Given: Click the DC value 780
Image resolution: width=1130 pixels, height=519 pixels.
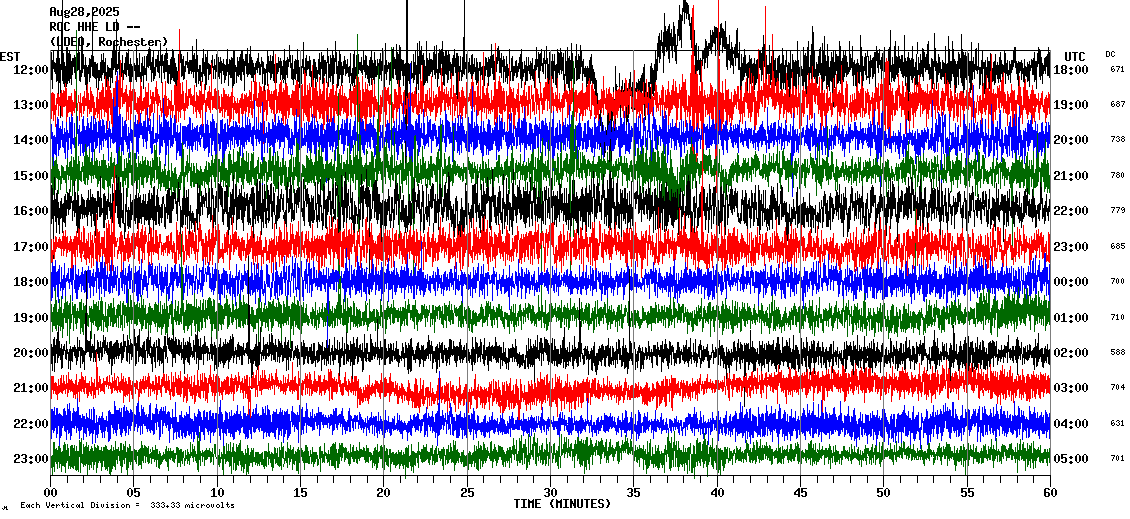Looking at the screenshot, I should coord(1117,176).
